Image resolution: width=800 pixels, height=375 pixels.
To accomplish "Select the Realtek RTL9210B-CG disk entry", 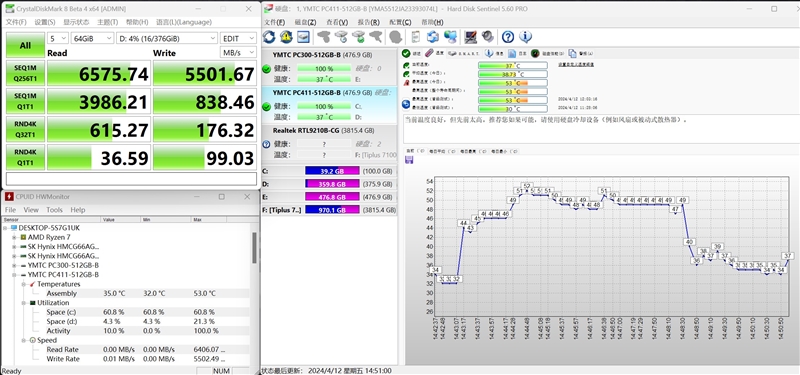I will tap(329, 143).
